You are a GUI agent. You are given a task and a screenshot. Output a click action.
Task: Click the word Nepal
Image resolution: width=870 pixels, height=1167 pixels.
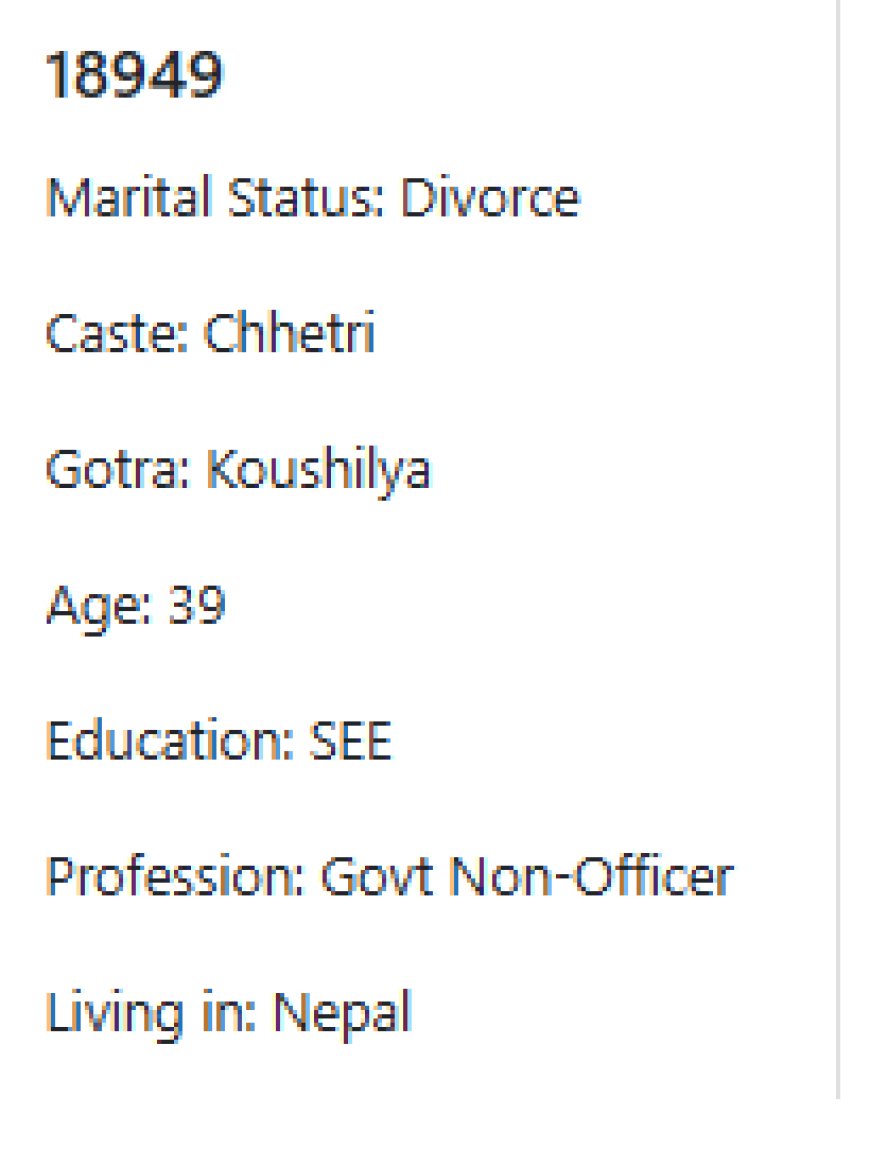tap(343, 1014)
